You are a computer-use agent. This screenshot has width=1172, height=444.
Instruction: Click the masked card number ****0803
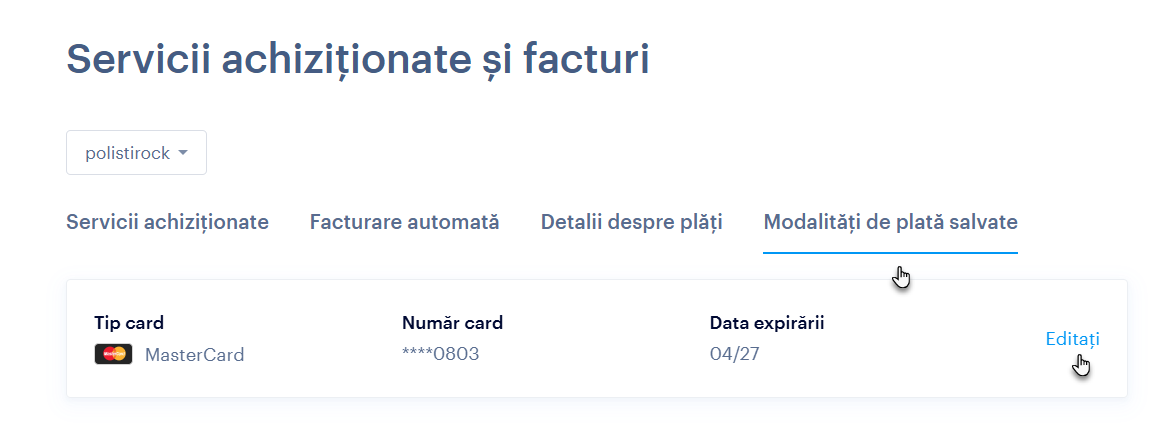pos(440,354)
